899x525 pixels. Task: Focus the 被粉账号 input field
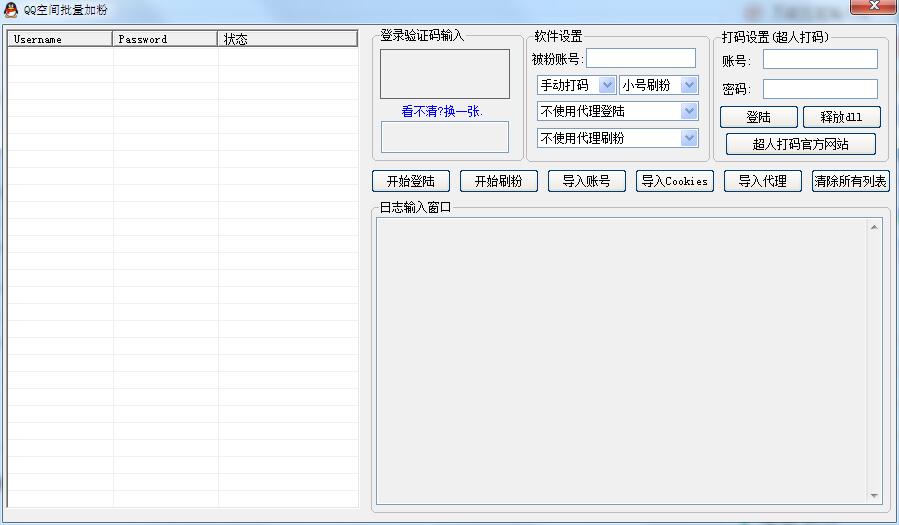(640, 58)
